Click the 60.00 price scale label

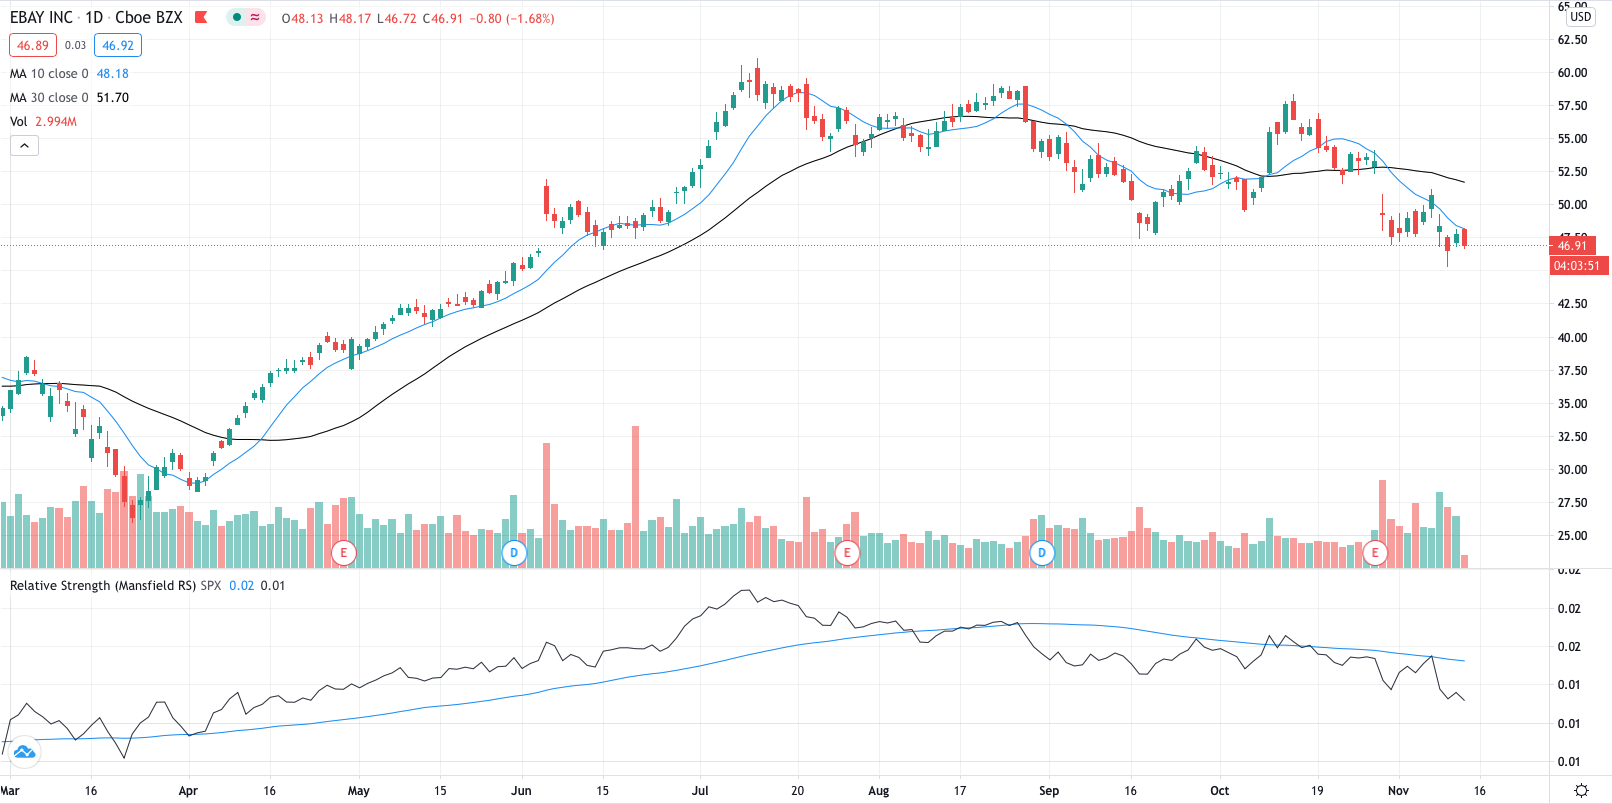tap(1572, 72)
